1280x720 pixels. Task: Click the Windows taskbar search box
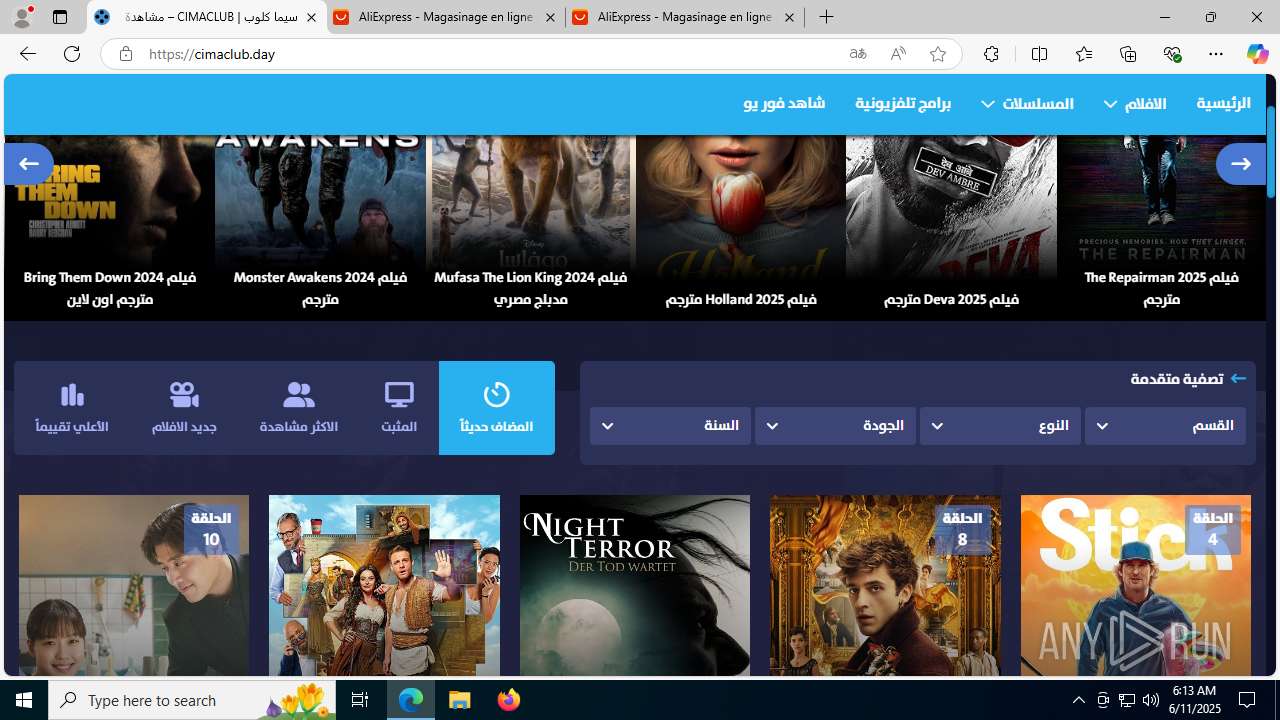pos(192,700)
